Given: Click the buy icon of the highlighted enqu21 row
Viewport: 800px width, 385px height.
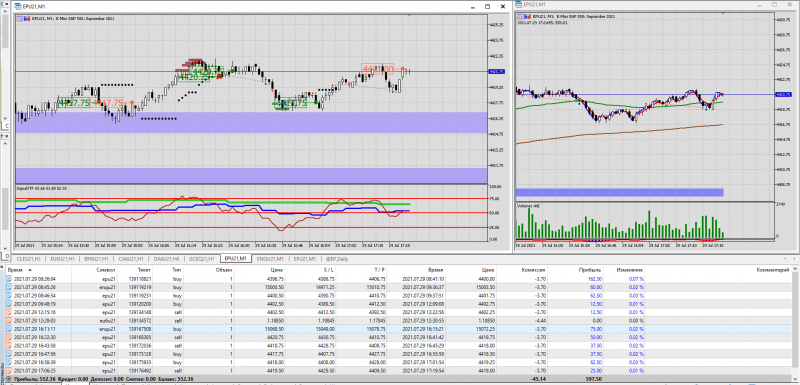Looking at the screenshot, I should (x=10, y=329).
